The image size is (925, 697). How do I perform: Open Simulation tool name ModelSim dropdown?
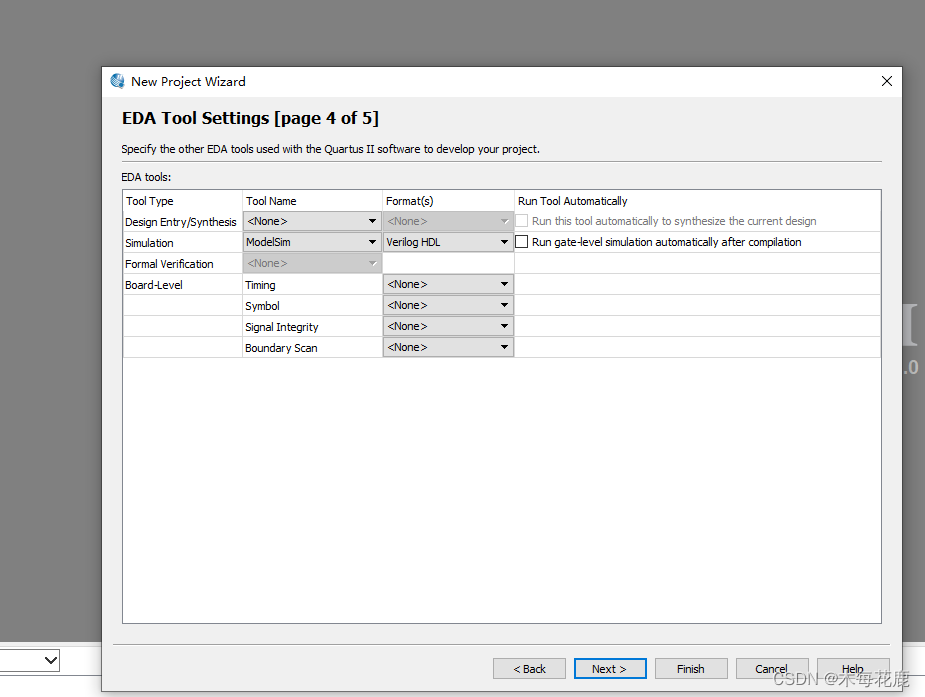(x=312, y=242)
